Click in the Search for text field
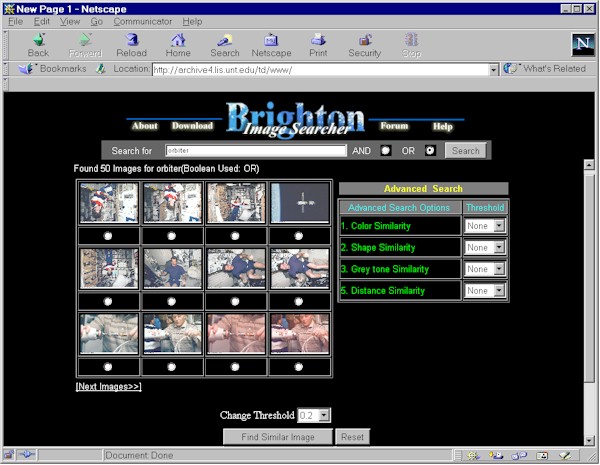The image size is (600, 465). (256, 150)
